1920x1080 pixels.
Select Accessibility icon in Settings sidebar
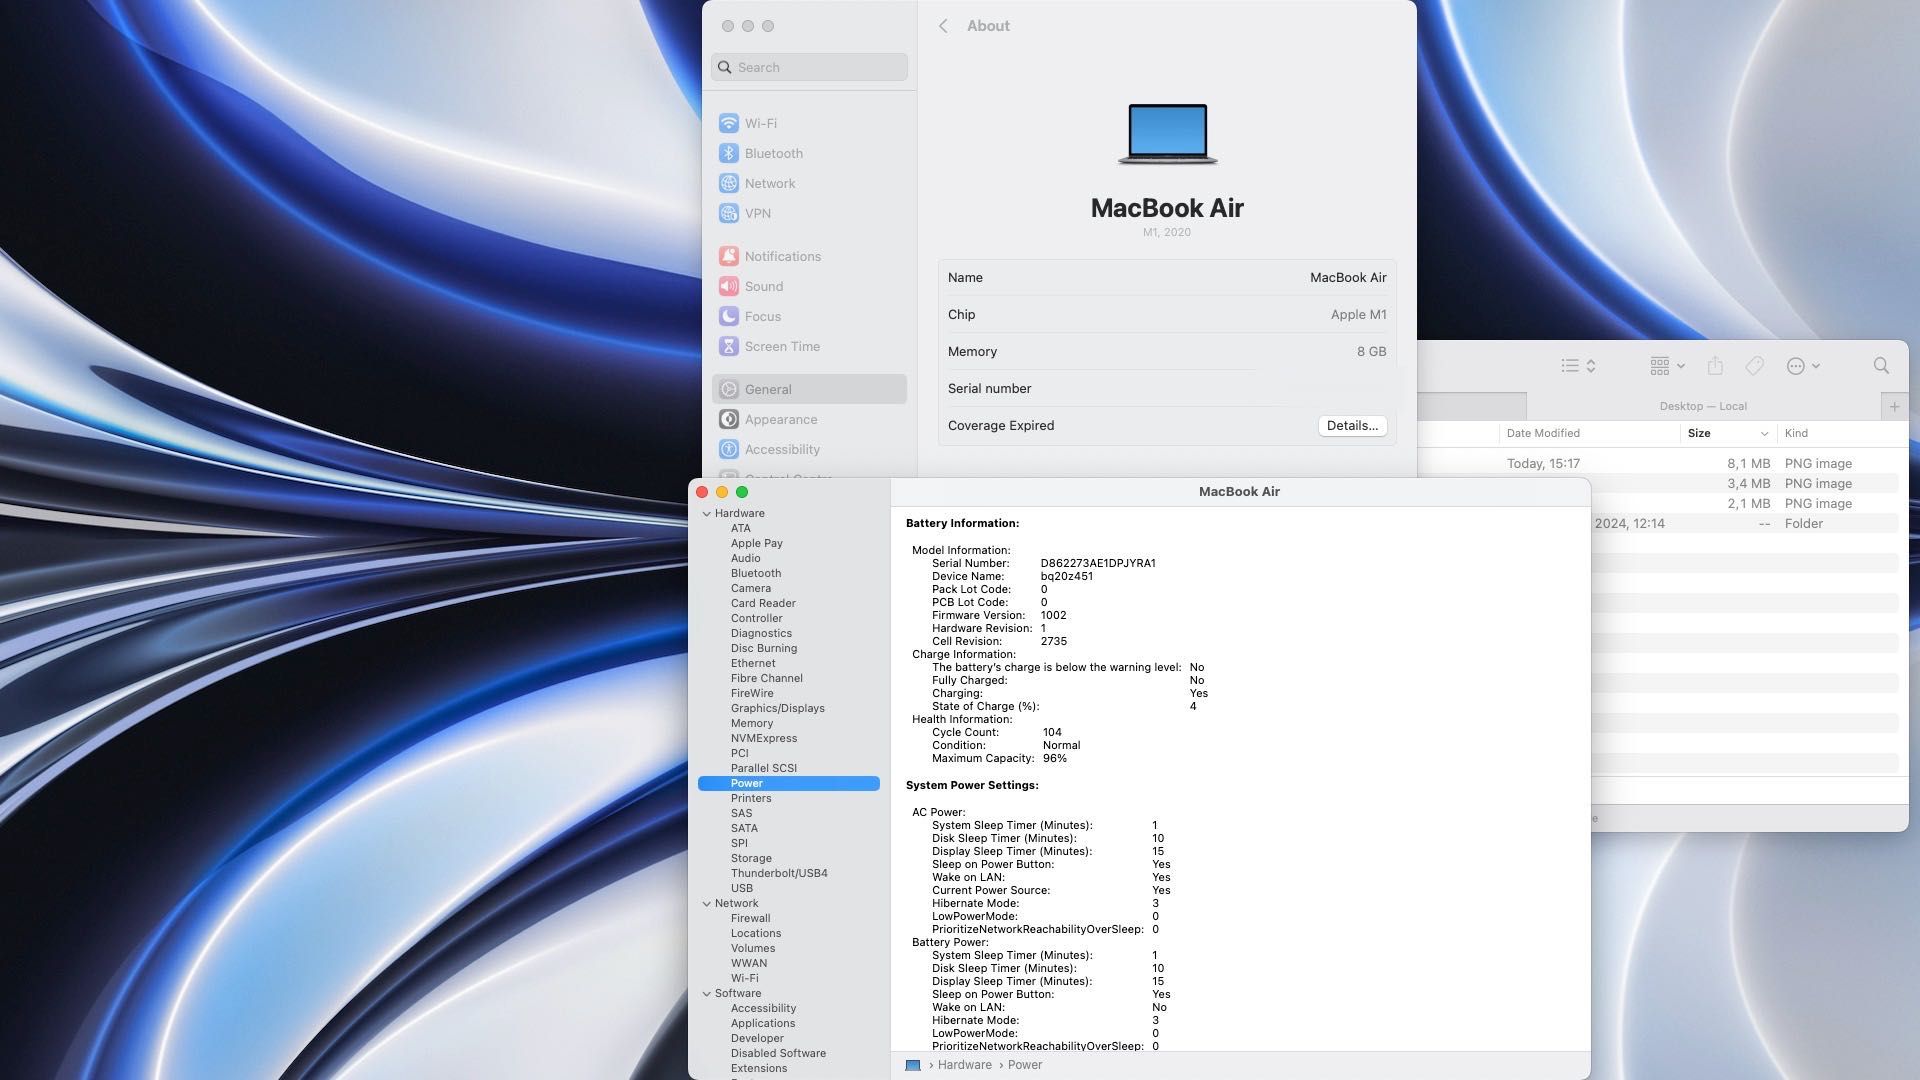(x=729, y=449)
